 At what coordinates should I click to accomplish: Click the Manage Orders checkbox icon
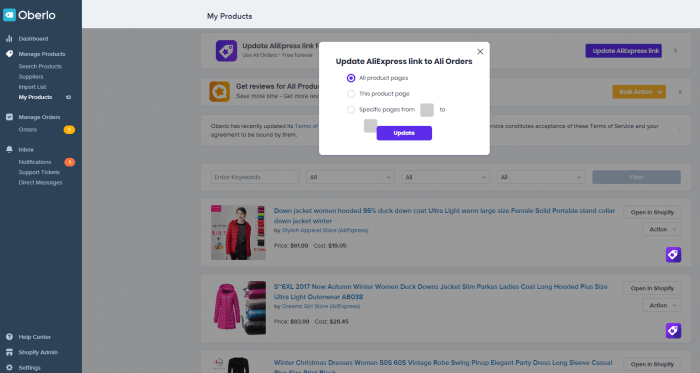(x=9, y=117)
